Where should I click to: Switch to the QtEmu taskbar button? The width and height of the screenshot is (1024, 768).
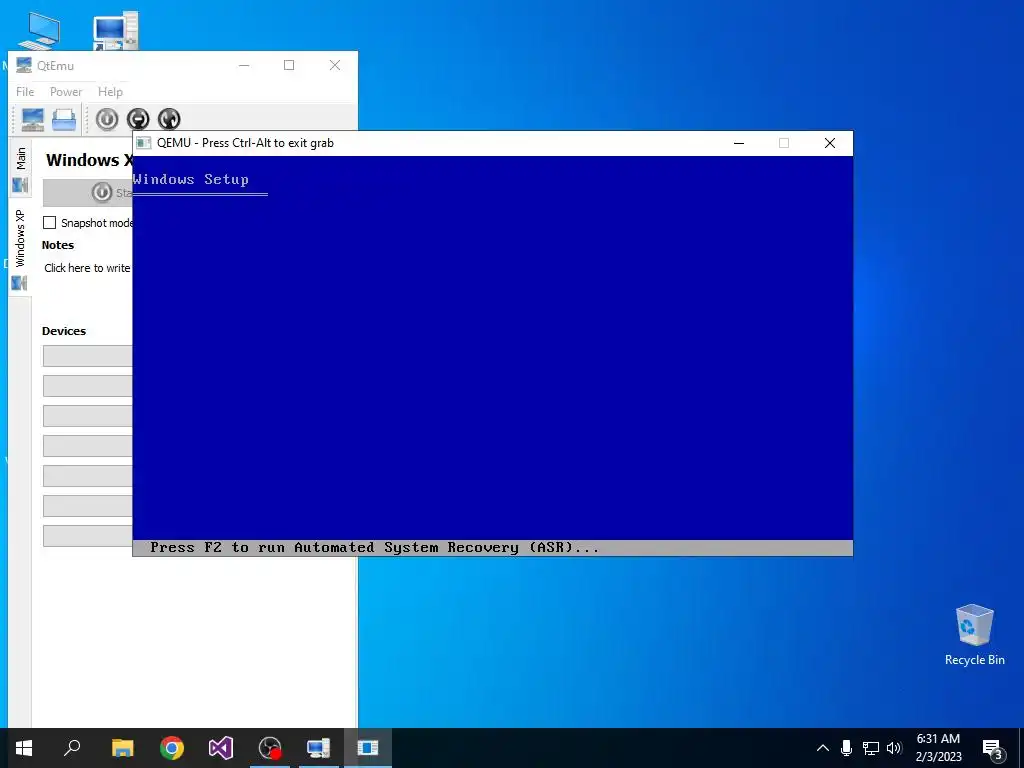(319, 748)
